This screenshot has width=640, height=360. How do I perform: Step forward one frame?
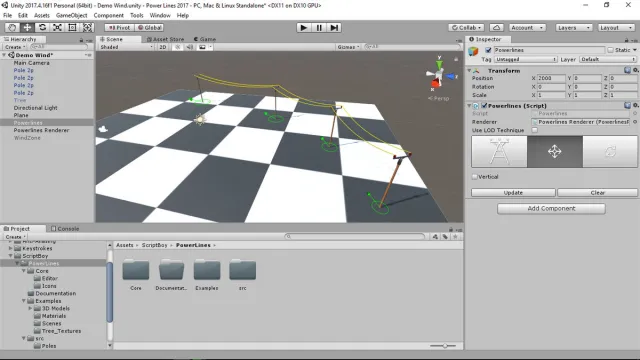pyautogui.click(x=334, y=27)
